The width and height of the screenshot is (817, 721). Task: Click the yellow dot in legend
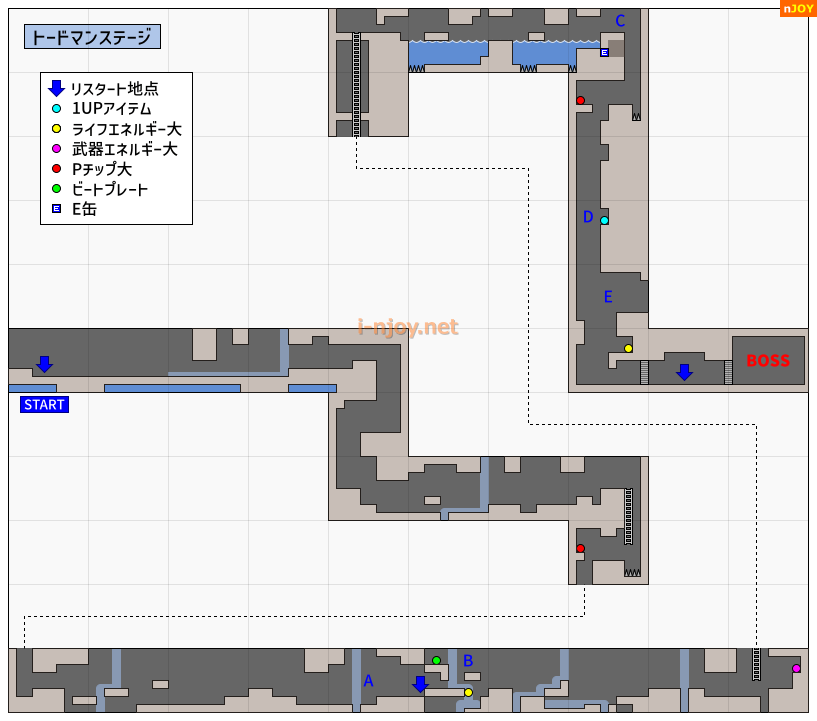(x=56, y=129)
